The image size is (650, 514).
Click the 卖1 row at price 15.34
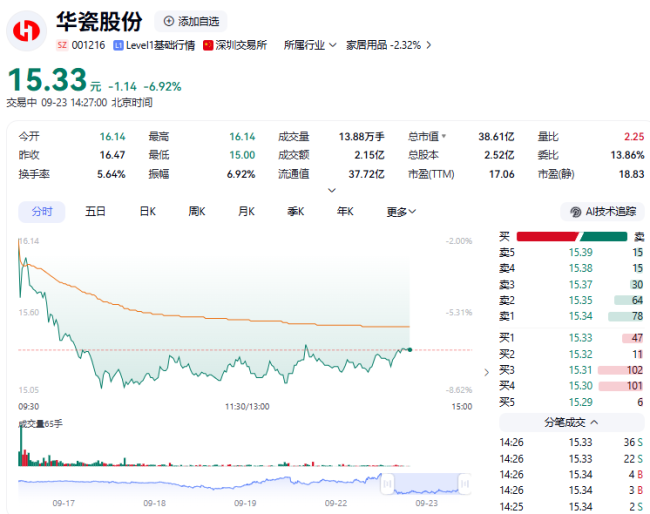click(x=572, y=316)
